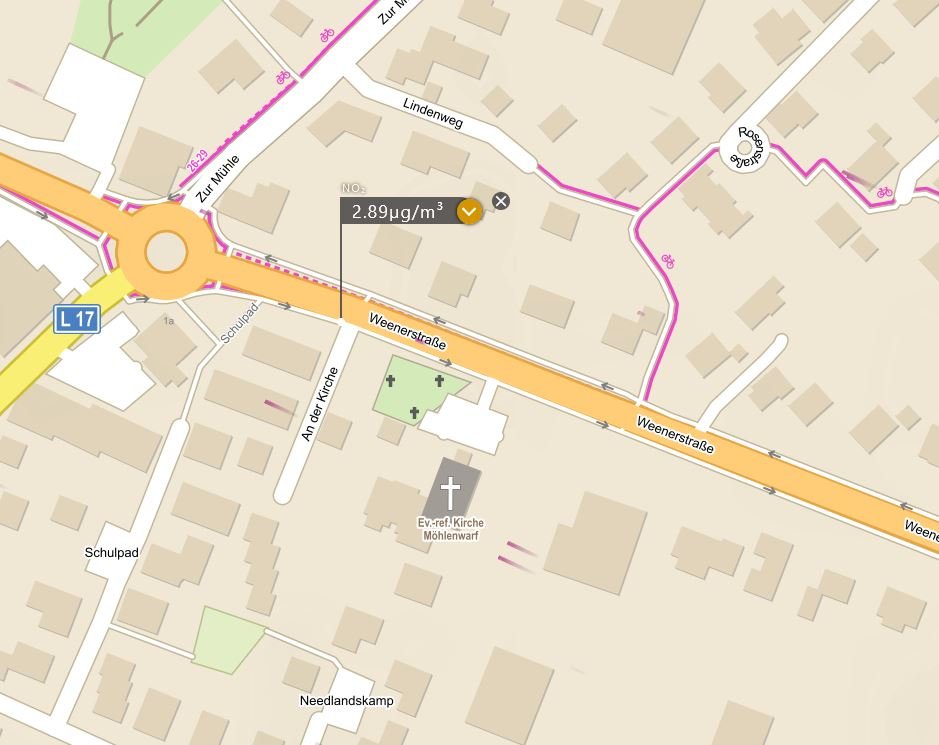Click the Zur Mühle street label
This screenshot has width=939, height=745.
coord(217,178)
